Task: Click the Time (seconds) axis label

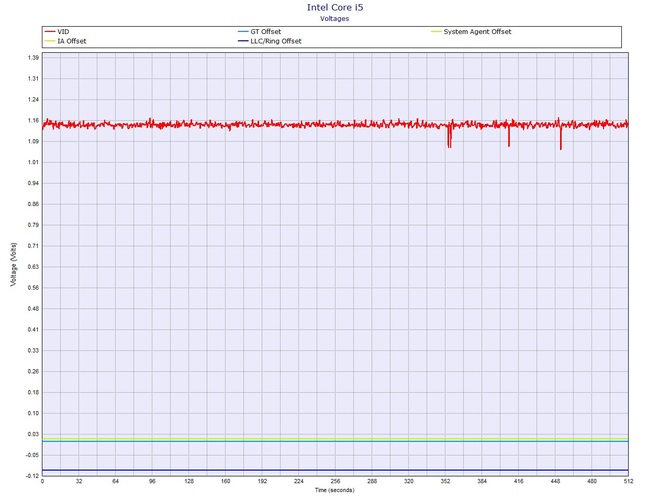Action: point(335,490)
